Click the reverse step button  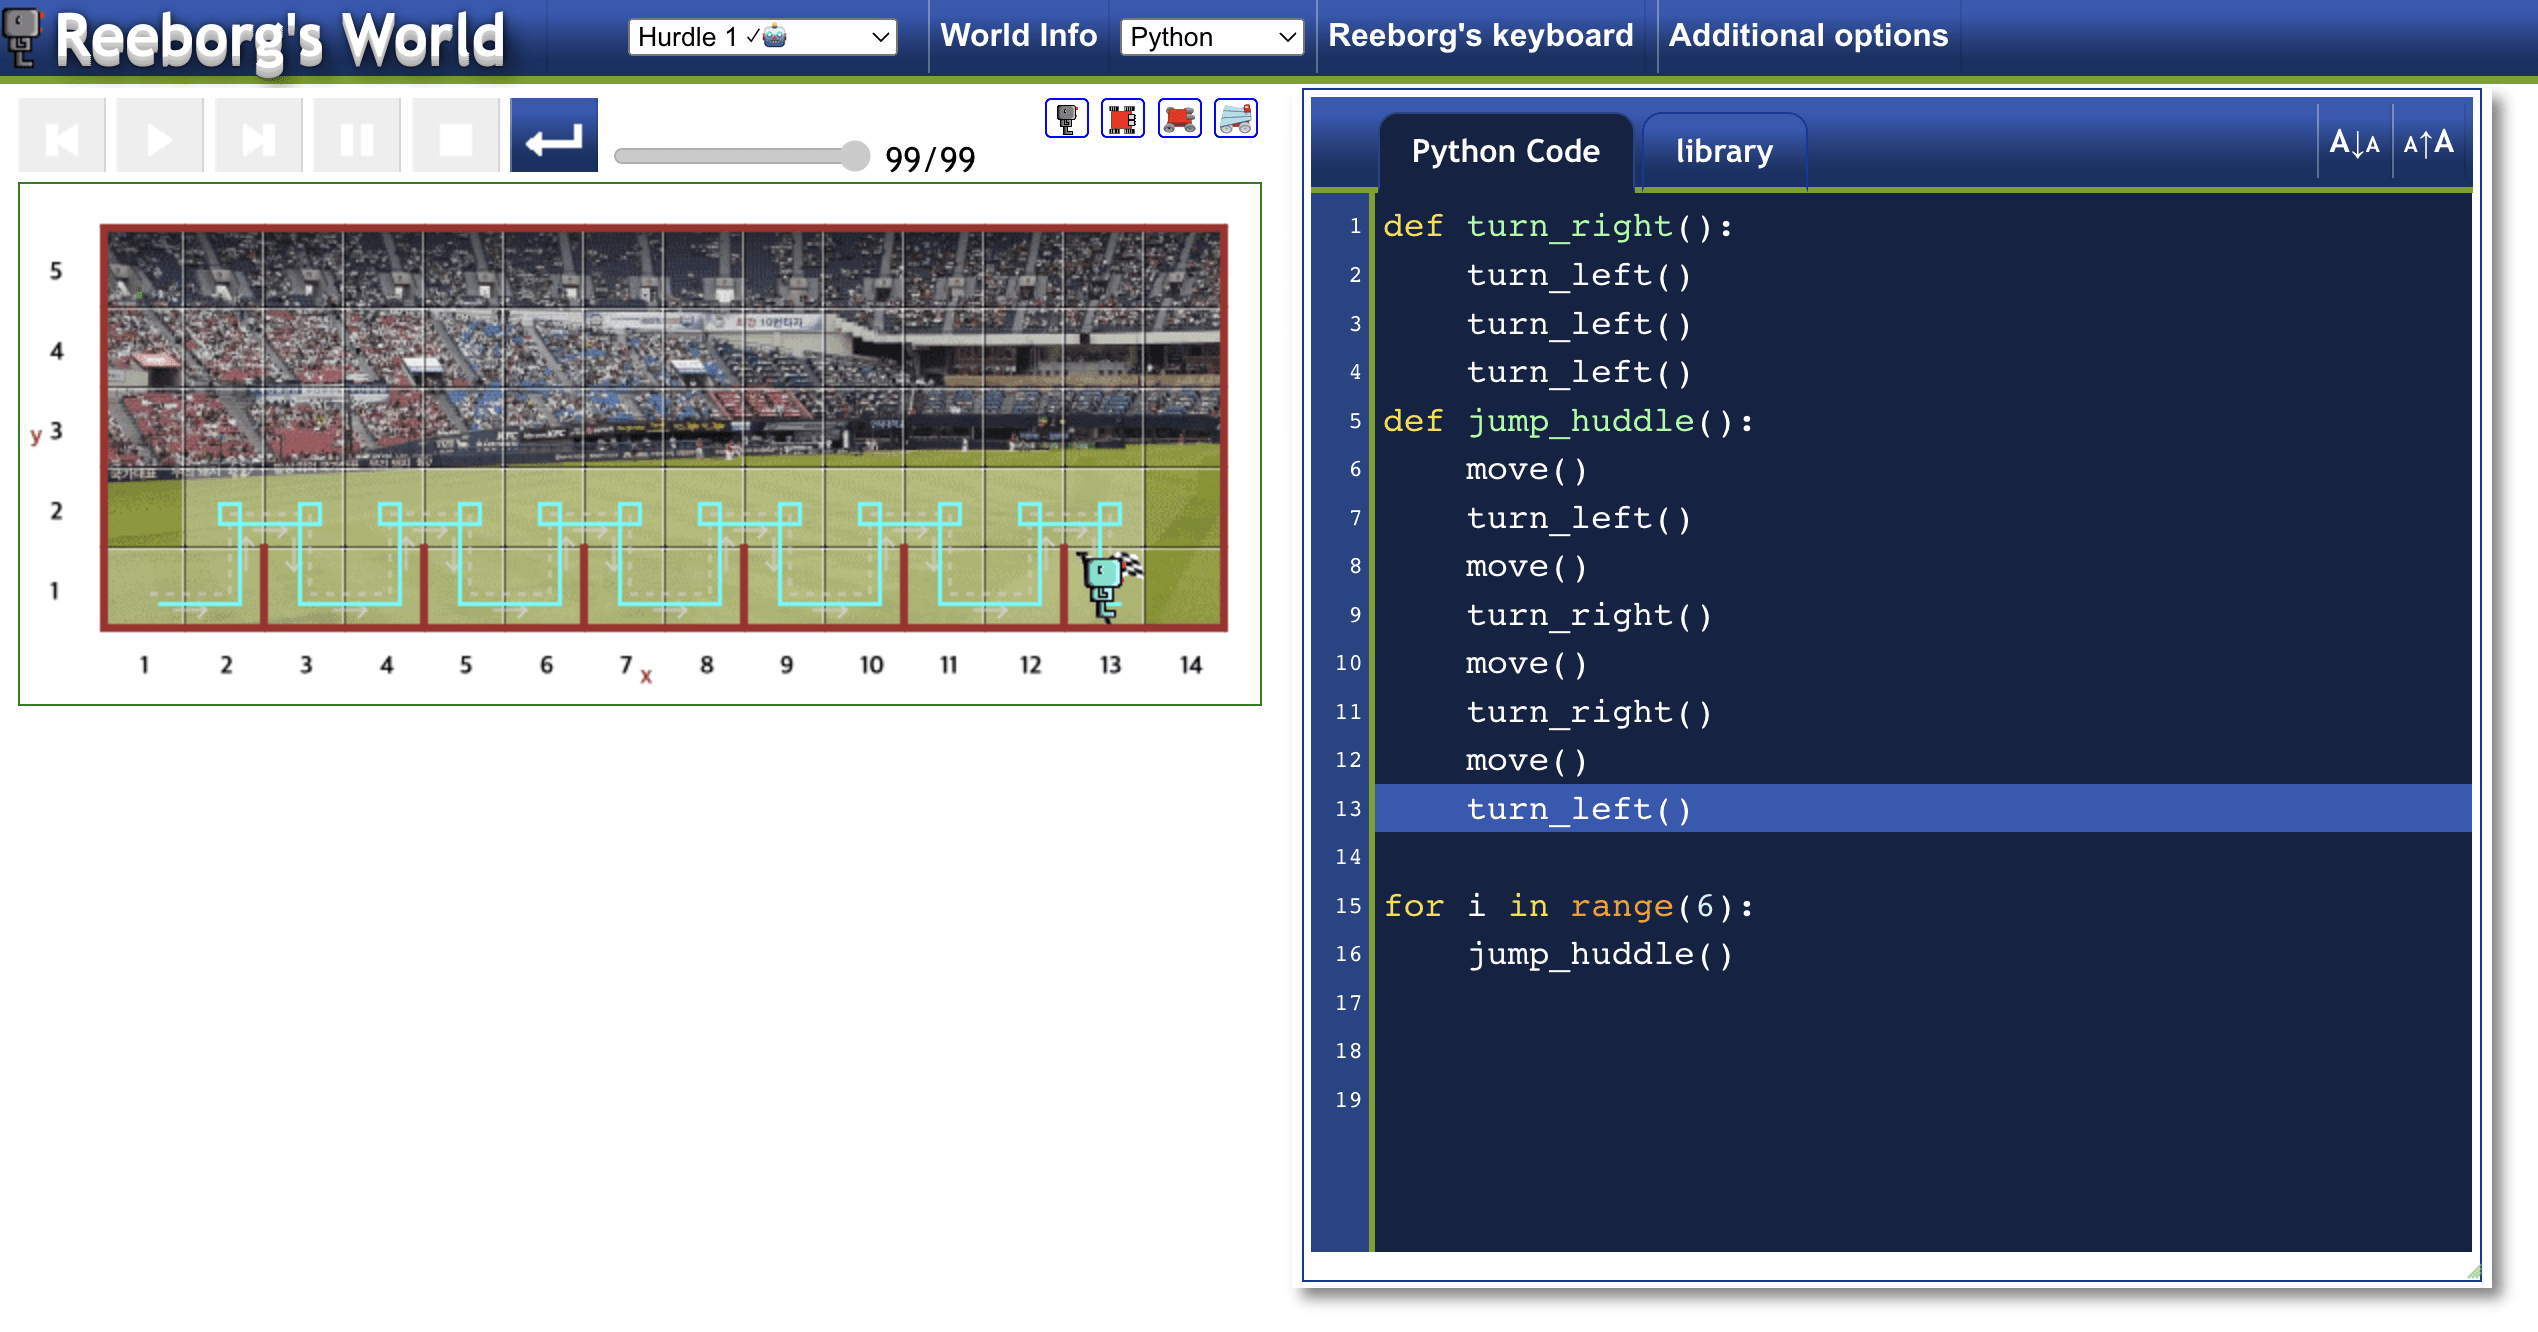click(62, 137)
